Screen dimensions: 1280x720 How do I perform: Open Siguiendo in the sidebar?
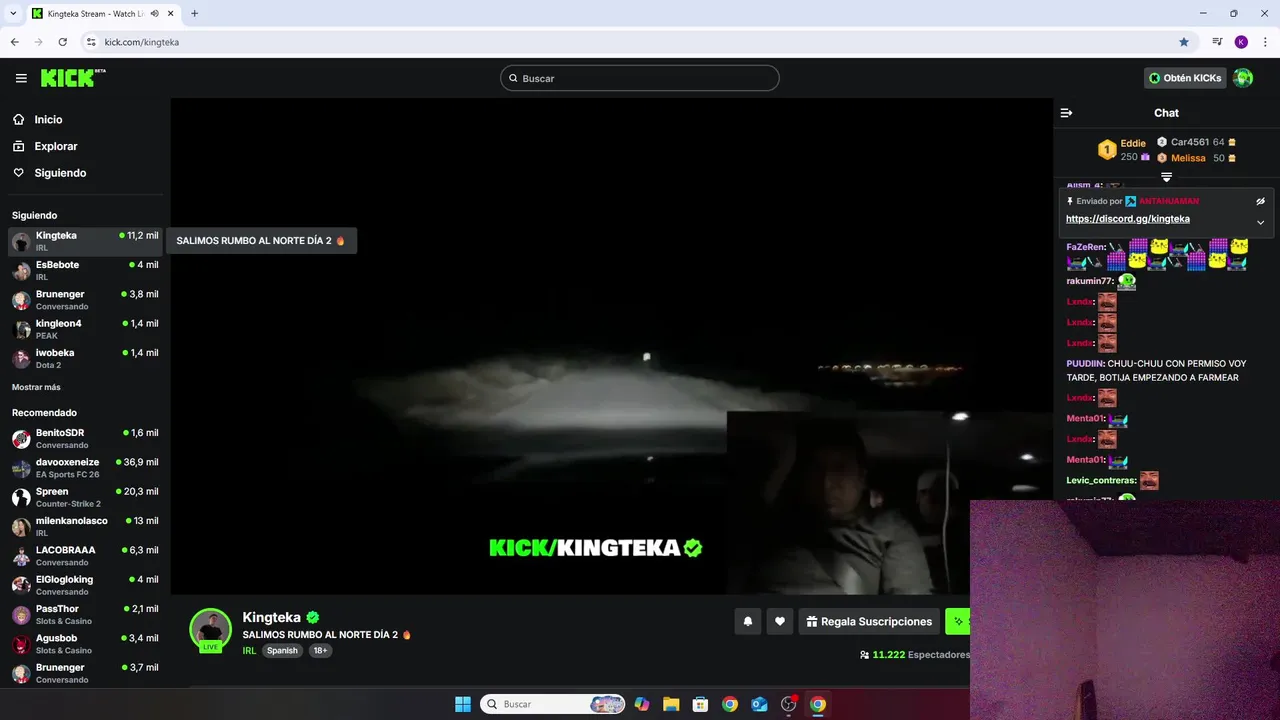[60, 173]
